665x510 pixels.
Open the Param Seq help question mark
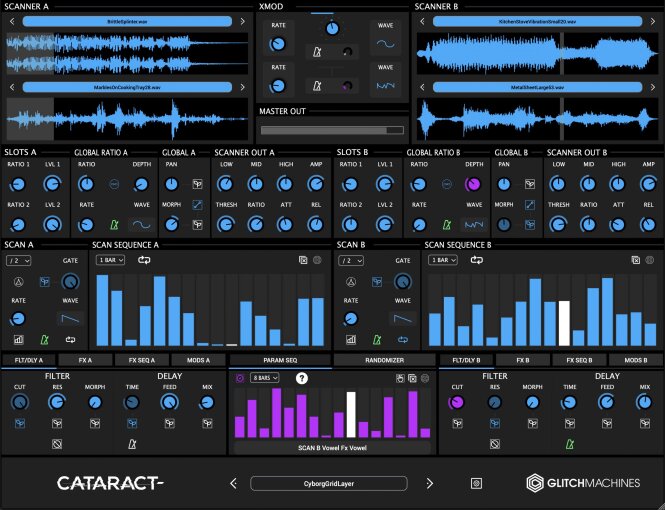click(302, 378)
